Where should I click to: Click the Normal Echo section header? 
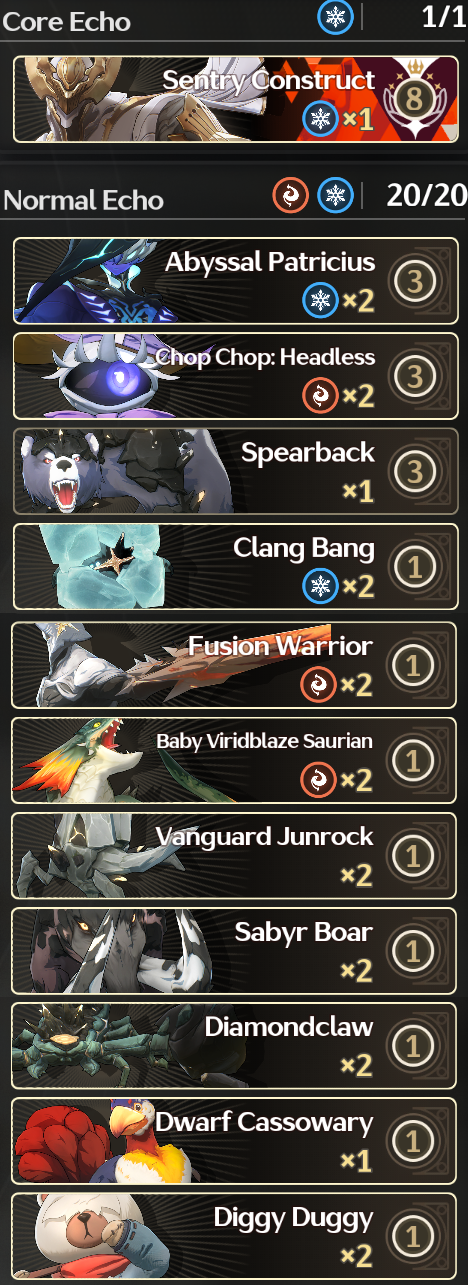click(83, 200)
